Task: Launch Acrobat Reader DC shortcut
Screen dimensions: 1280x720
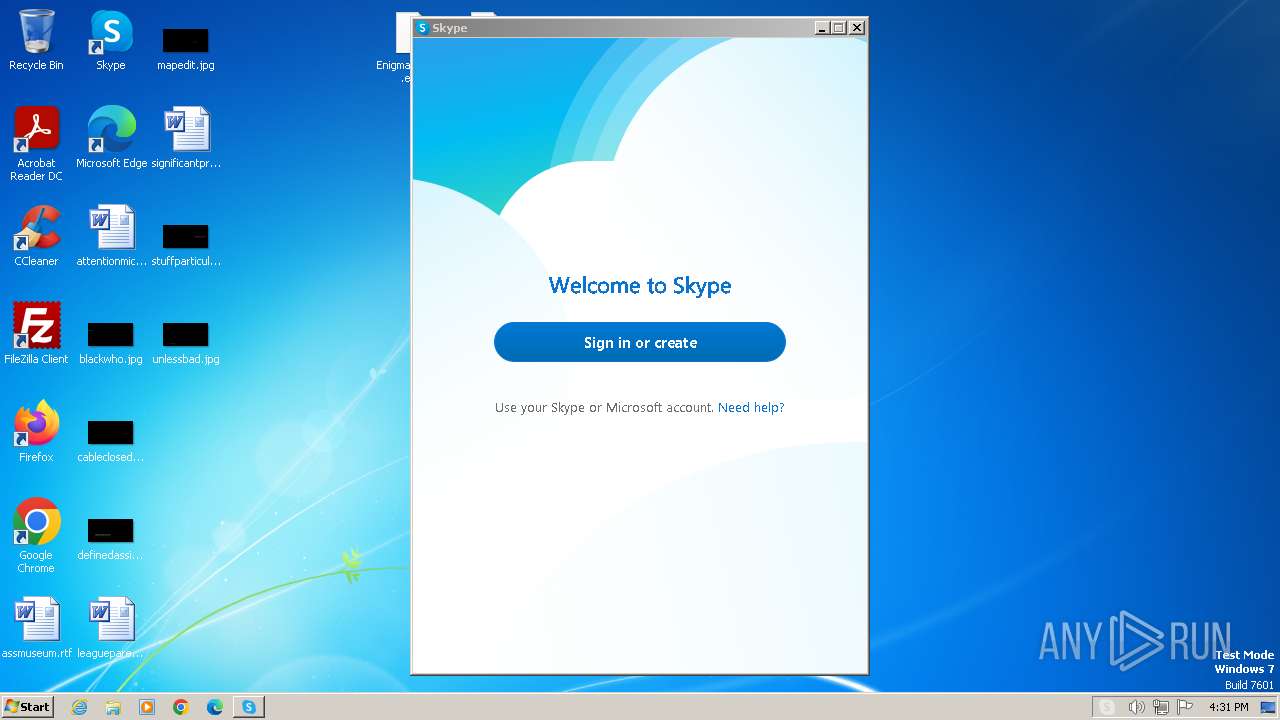Action: click(36, 144)
